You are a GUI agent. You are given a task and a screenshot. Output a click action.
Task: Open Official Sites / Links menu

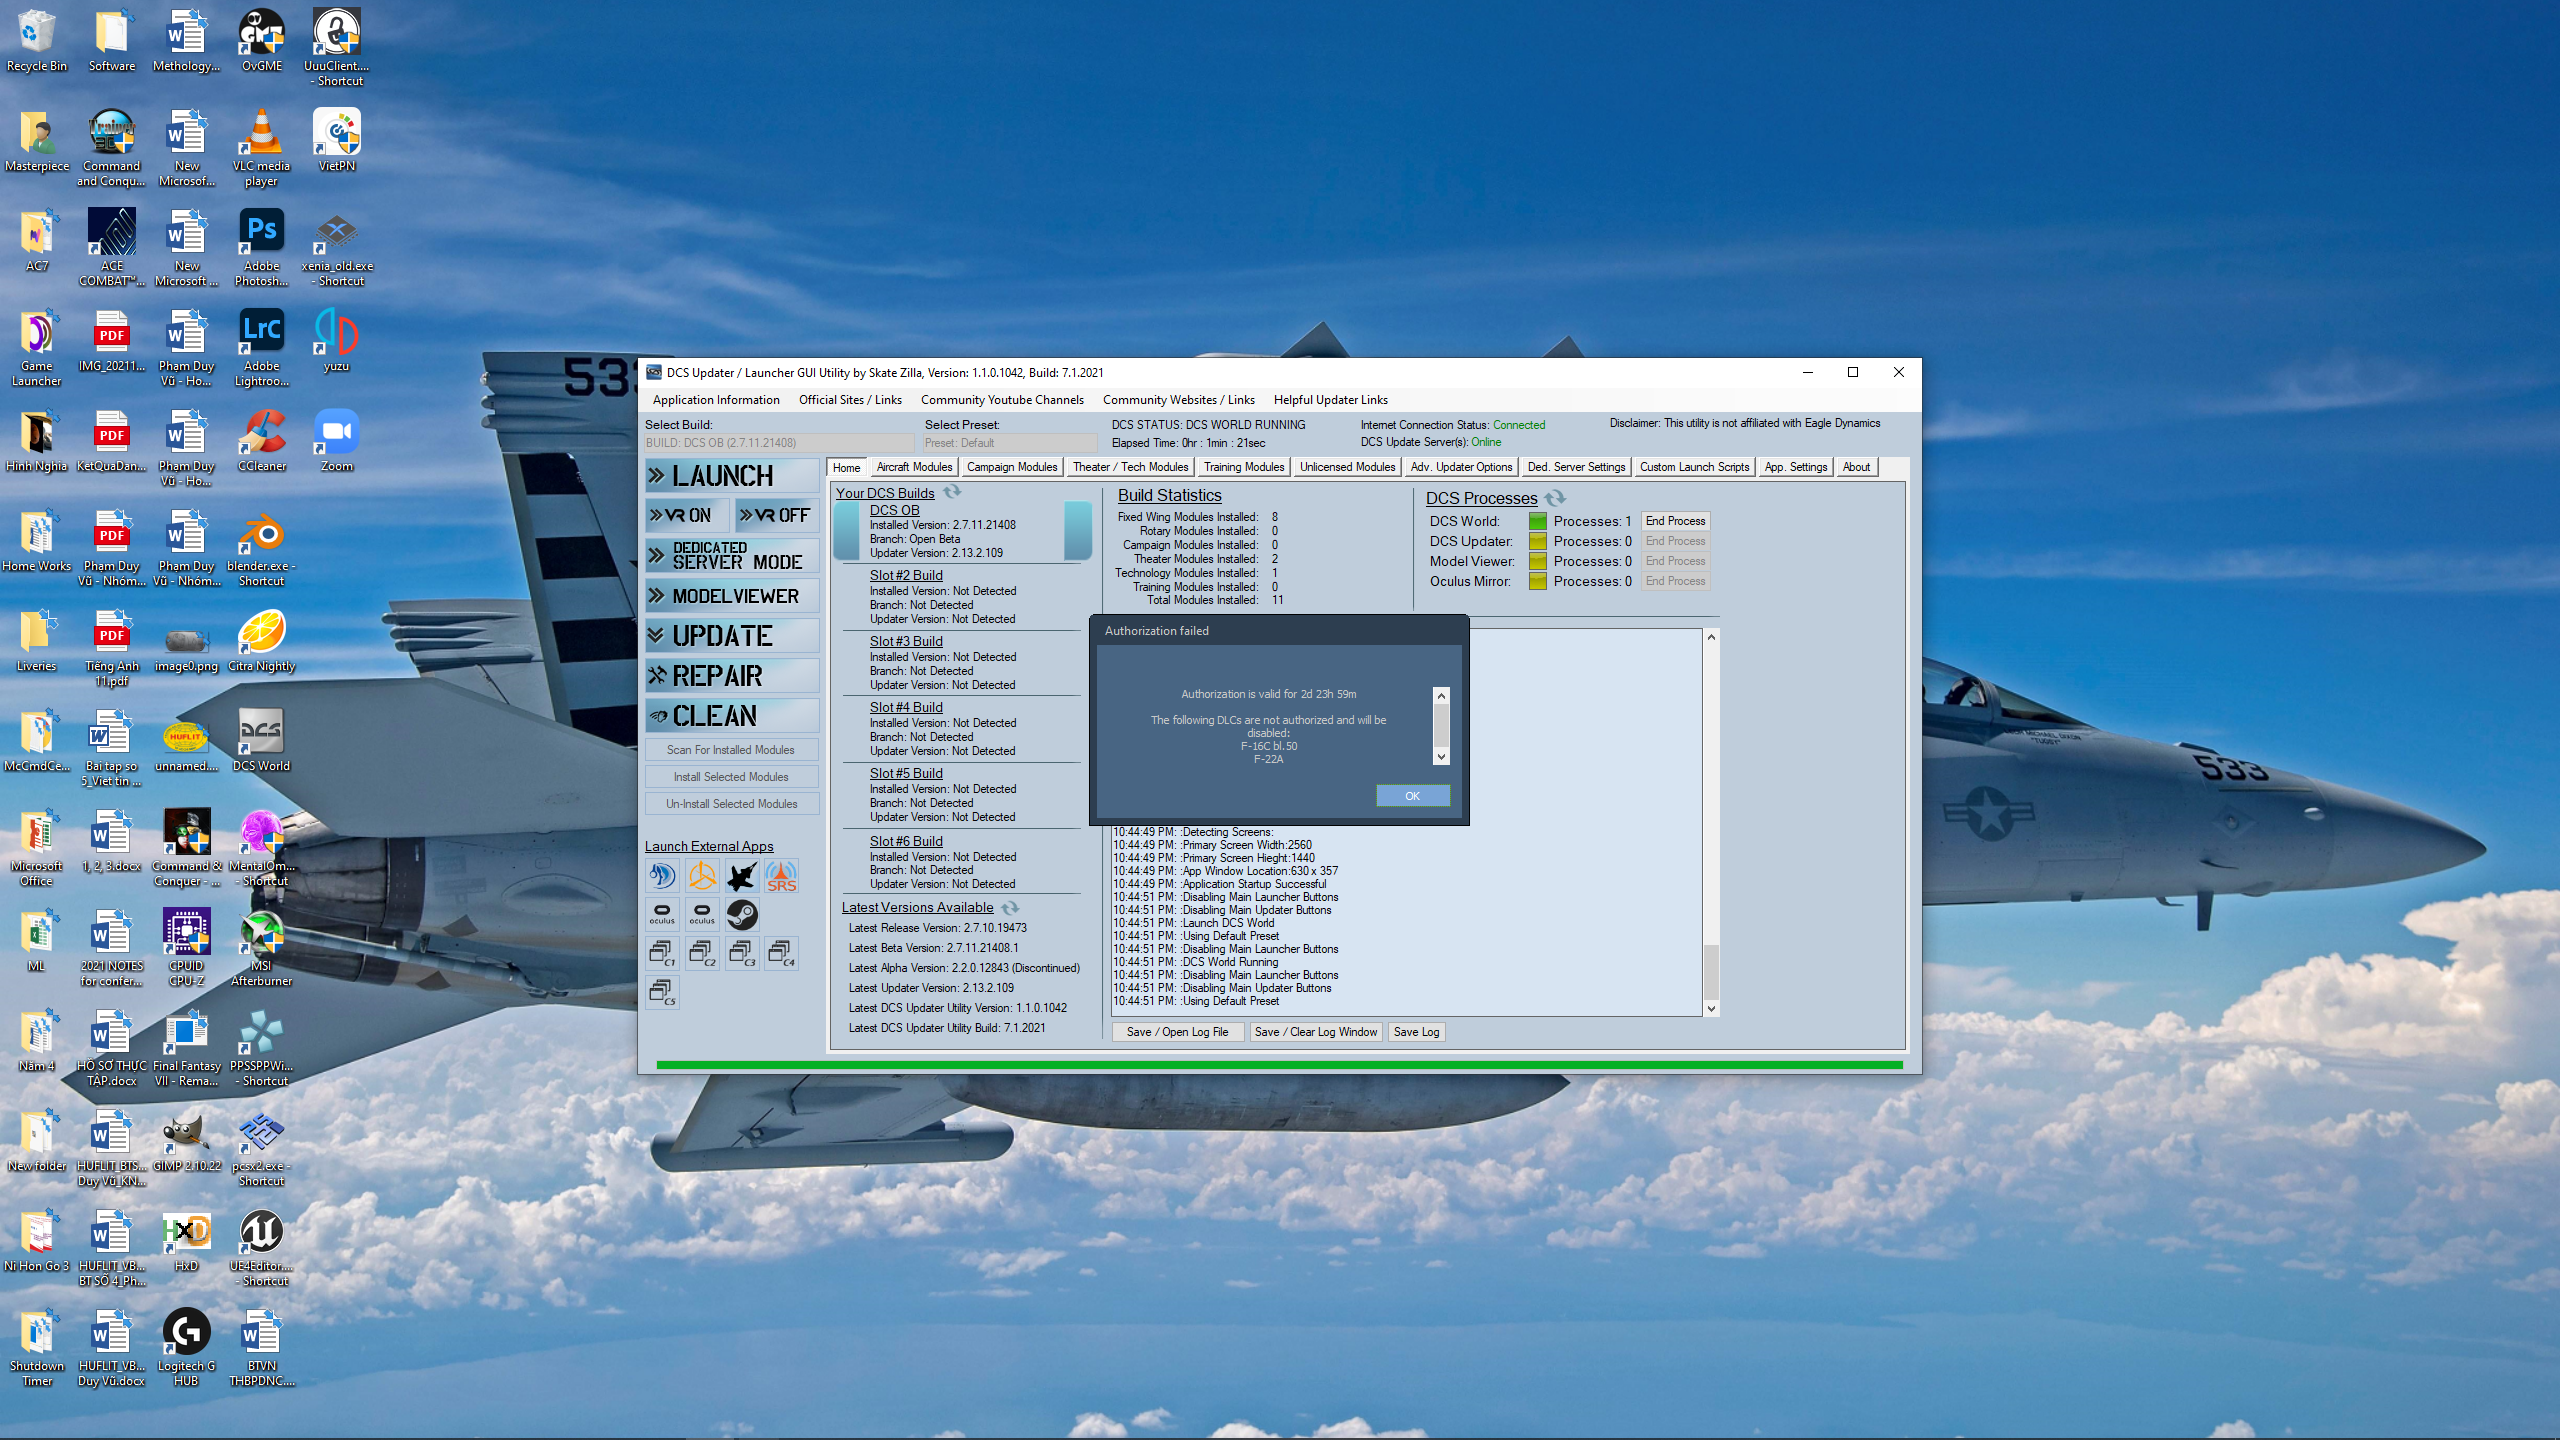850,400
